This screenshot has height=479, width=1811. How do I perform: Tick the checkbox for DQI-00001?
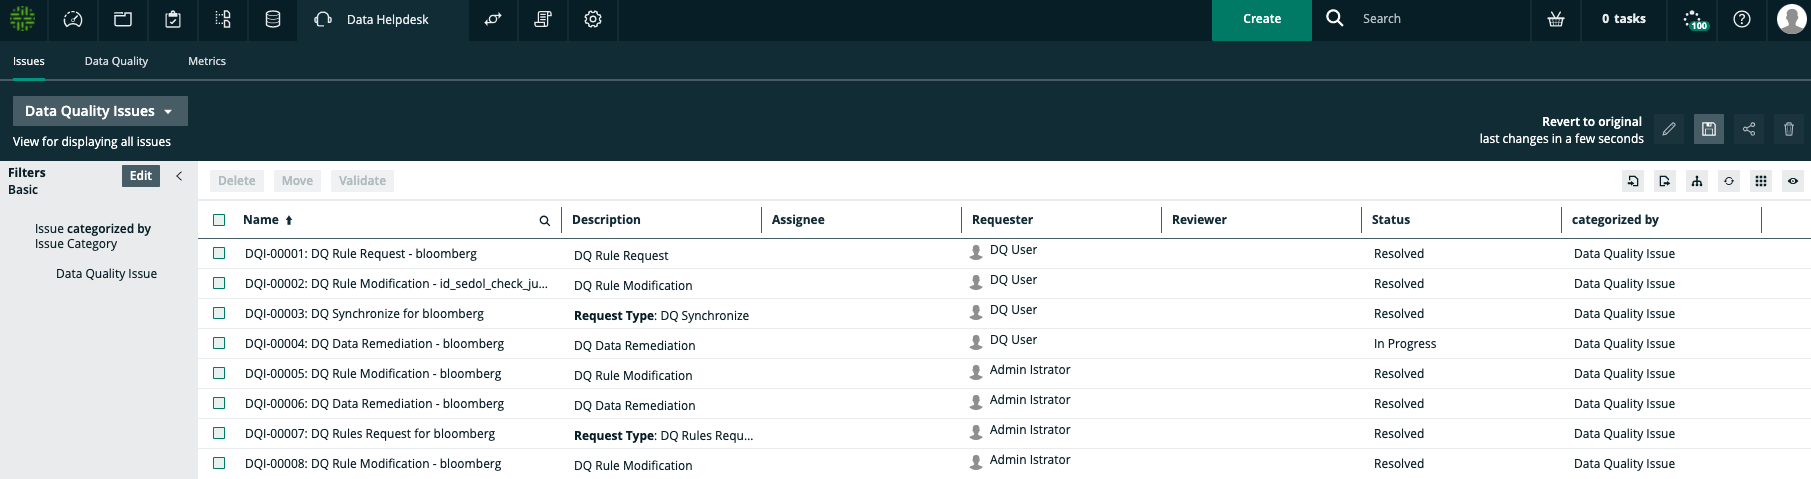tap(219, 254)
